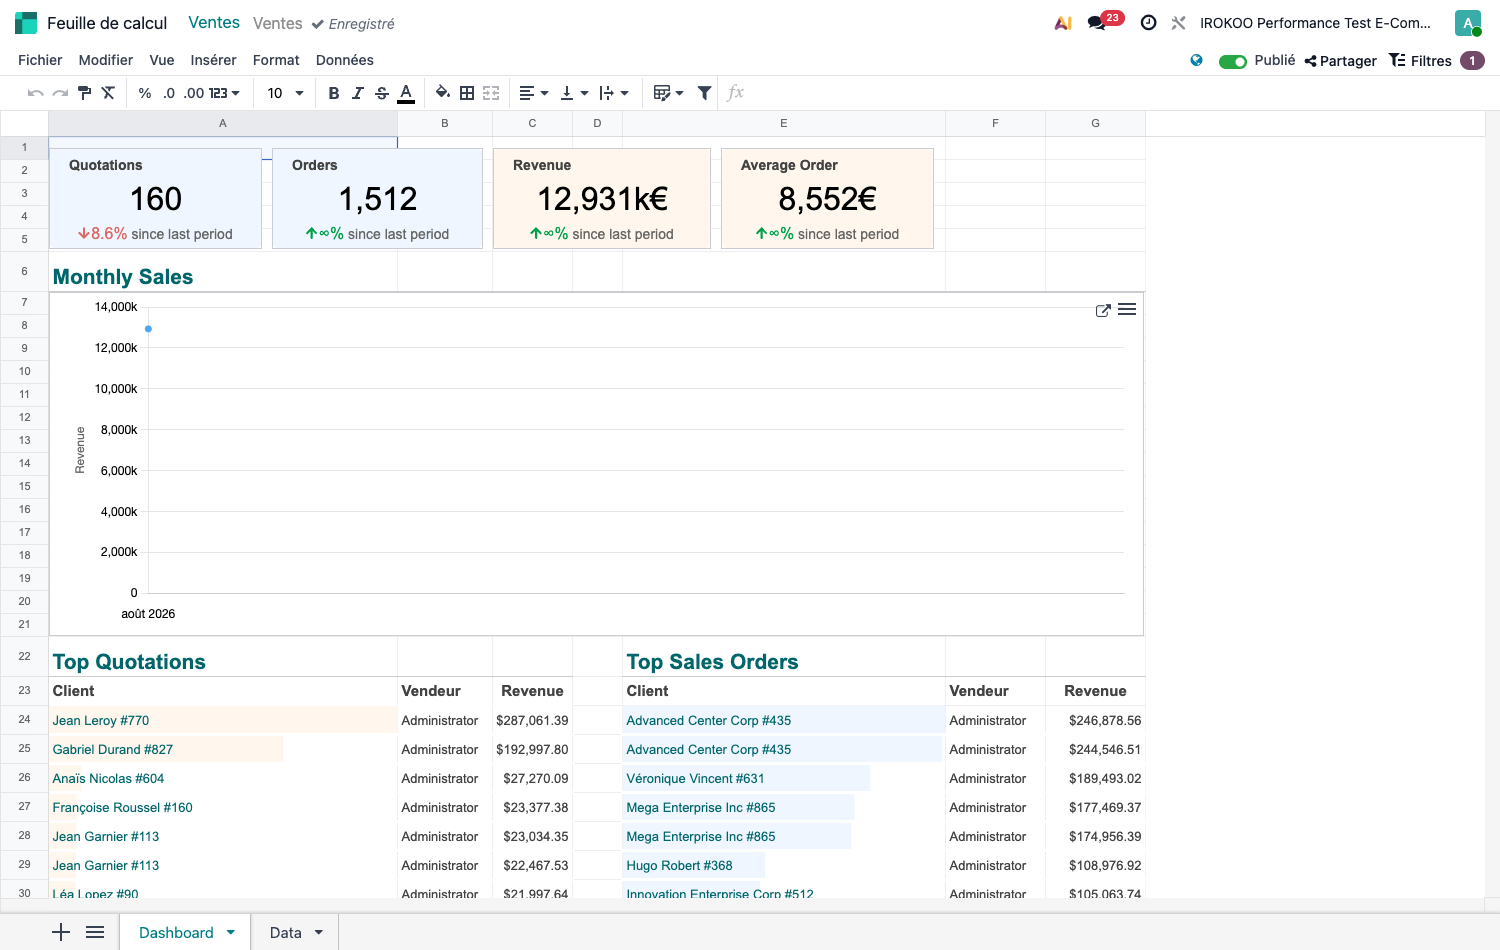The width and height of the screenshot is (1500, 950).
Task: Toggle the filter icon in toolbar
Action: click(x=705, y=93)
